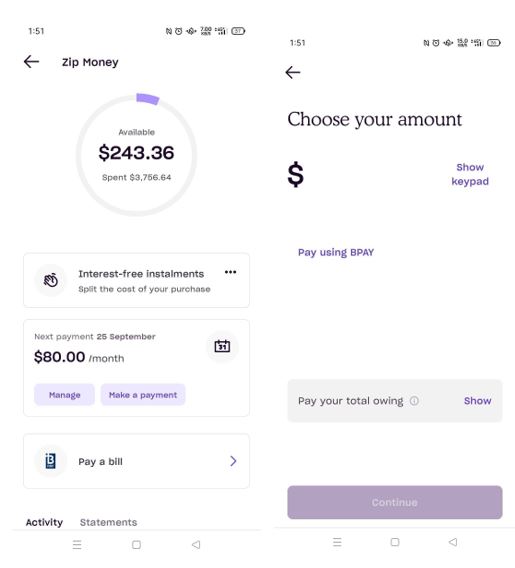Open Interest-free instalments card
Viewport: 515px width, 568px height.
tap(137, 280)
